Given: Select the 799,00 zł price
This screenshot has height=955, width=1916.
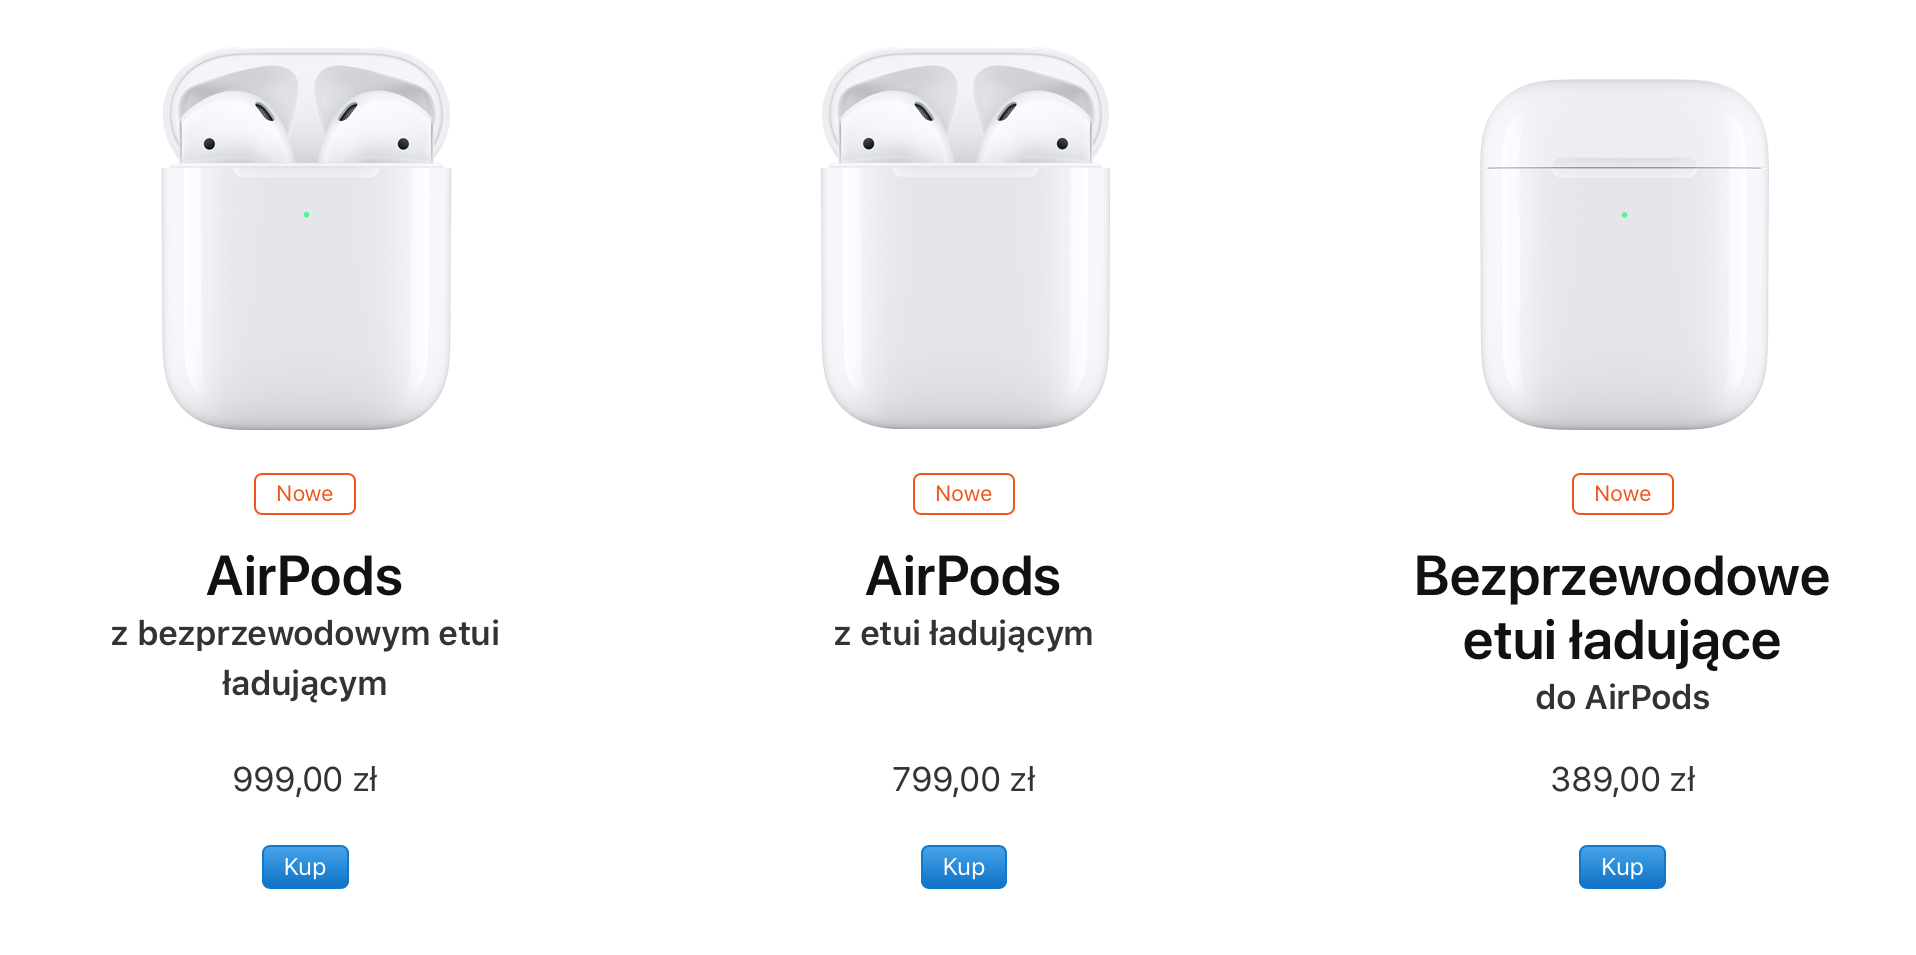Looking at the screenshot, I should (964, 779).
